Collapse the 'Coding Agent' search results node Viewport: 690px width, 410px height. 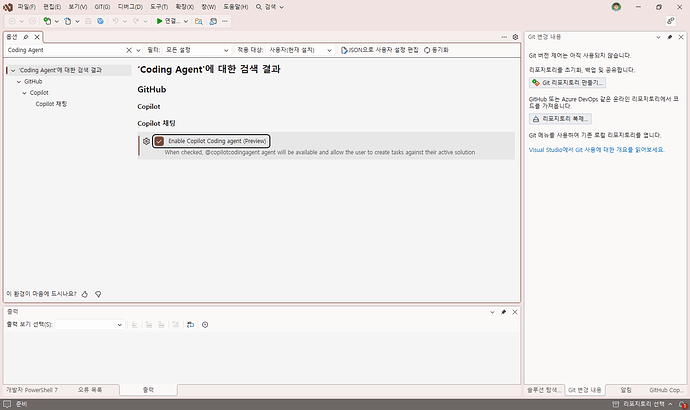coord(13,70)
